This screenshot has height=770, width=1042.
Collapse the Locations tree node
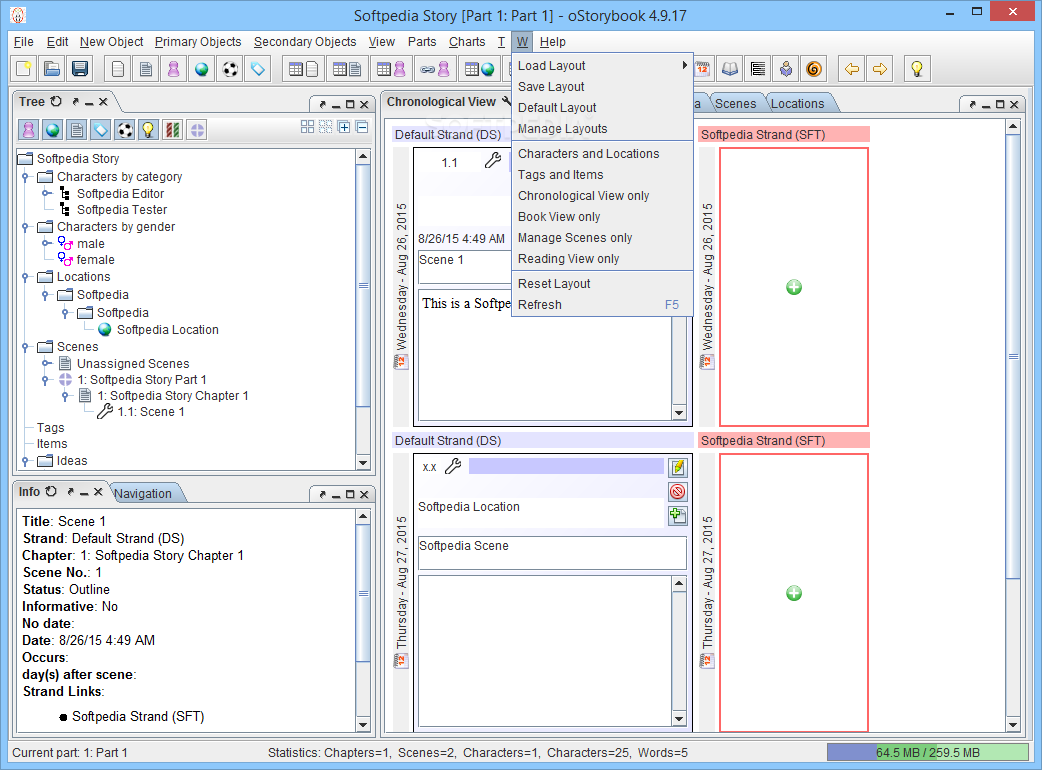coord(25,276)
